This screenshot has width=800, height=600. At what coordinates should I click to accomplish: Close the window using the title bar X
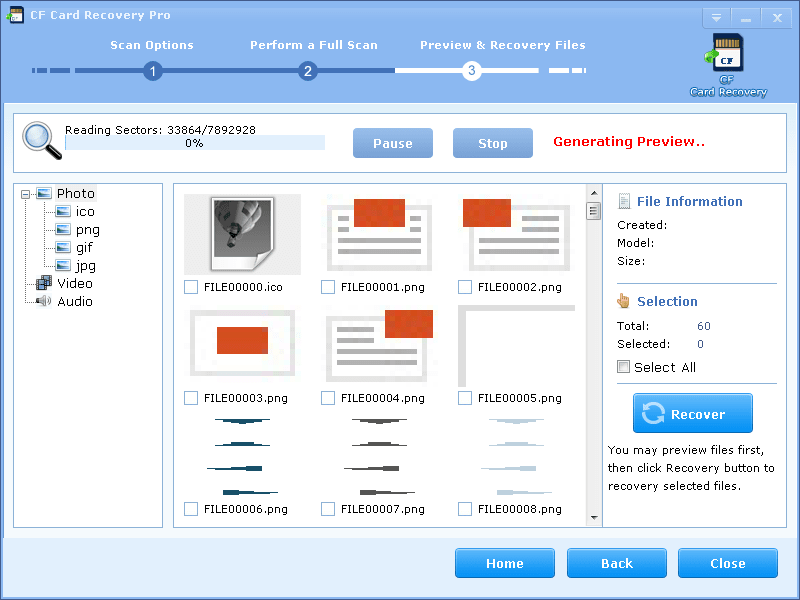click(777, 18)
